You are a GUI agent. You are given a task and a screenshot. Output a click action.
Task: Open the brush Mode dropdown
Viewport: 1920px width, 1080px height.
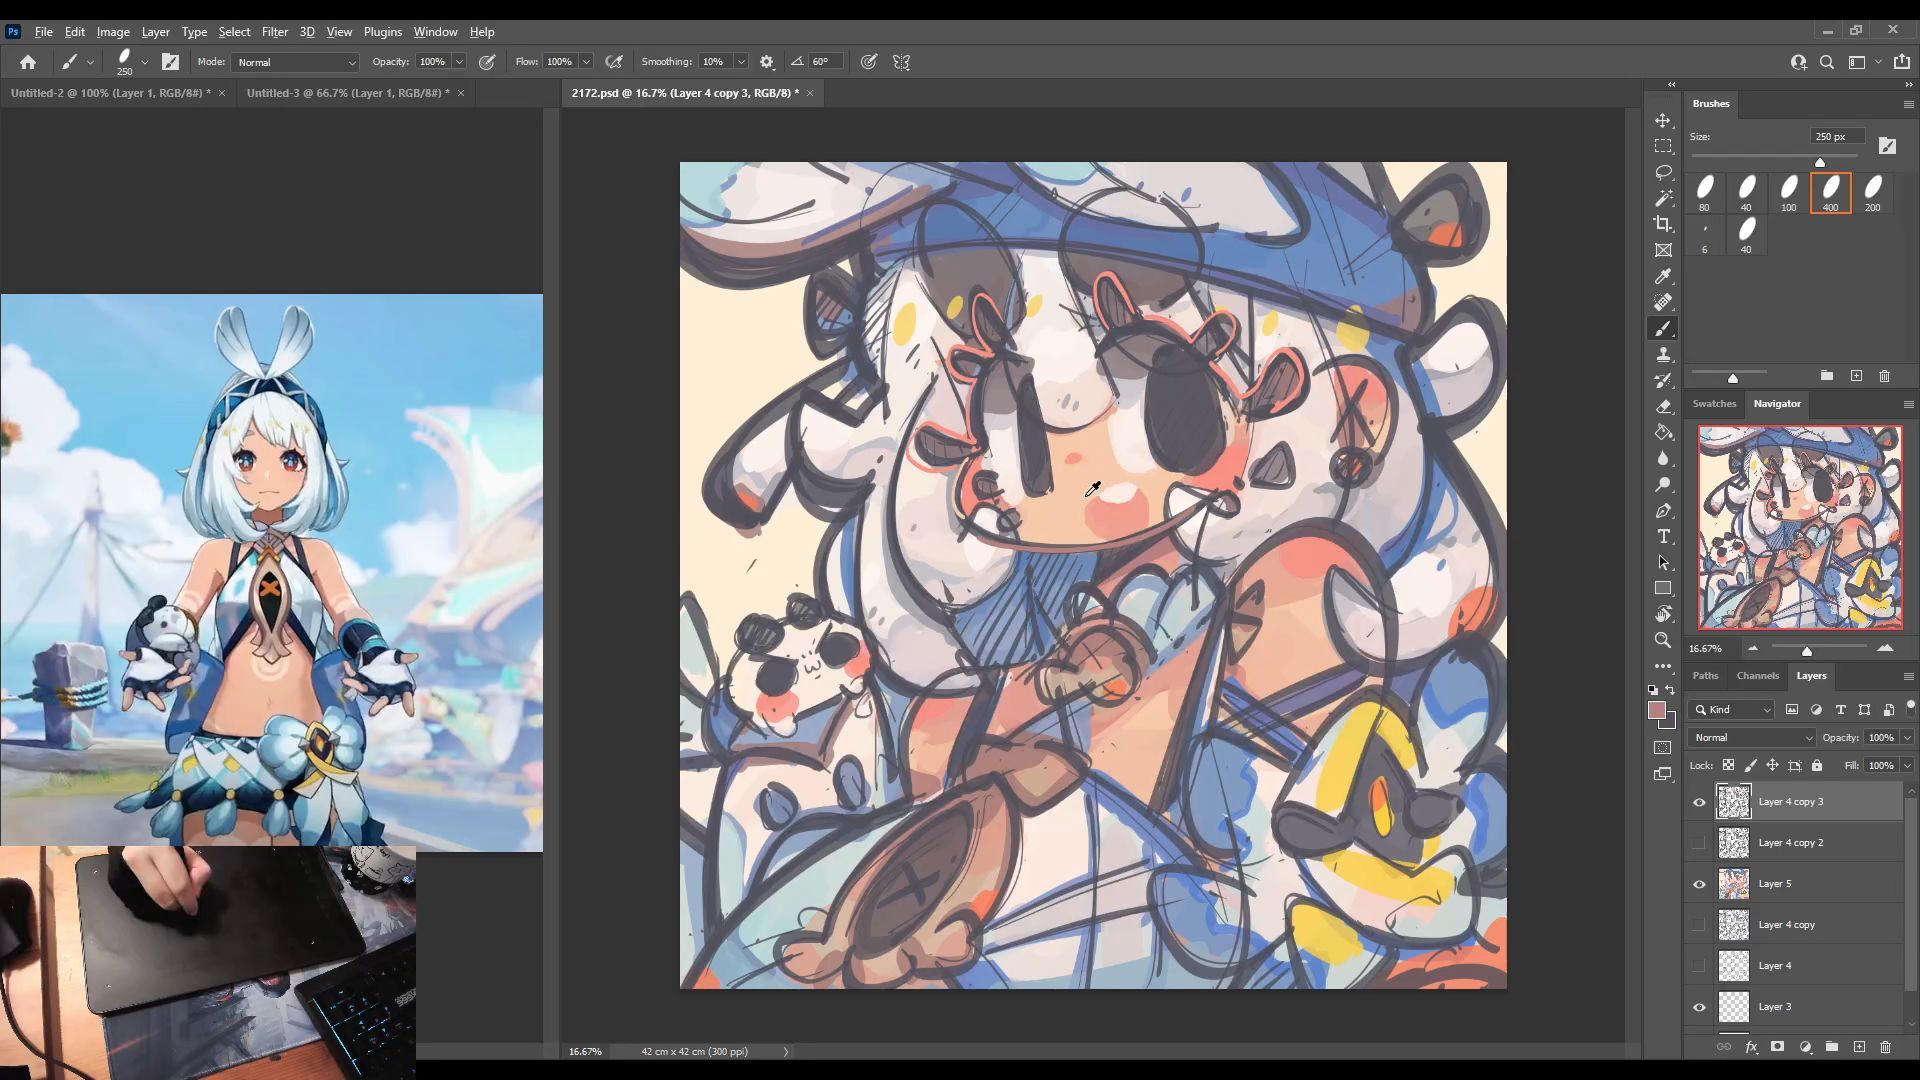pos(296,62)
